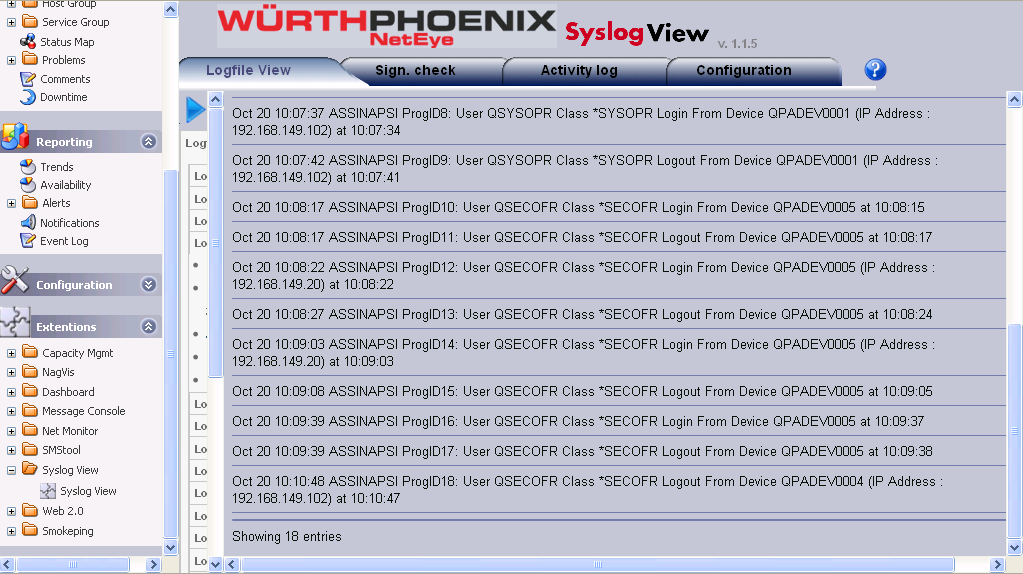The height and width of the screenshot is (574, 1023).
Task: Open the Configuration tab
Action: point(744,70)
